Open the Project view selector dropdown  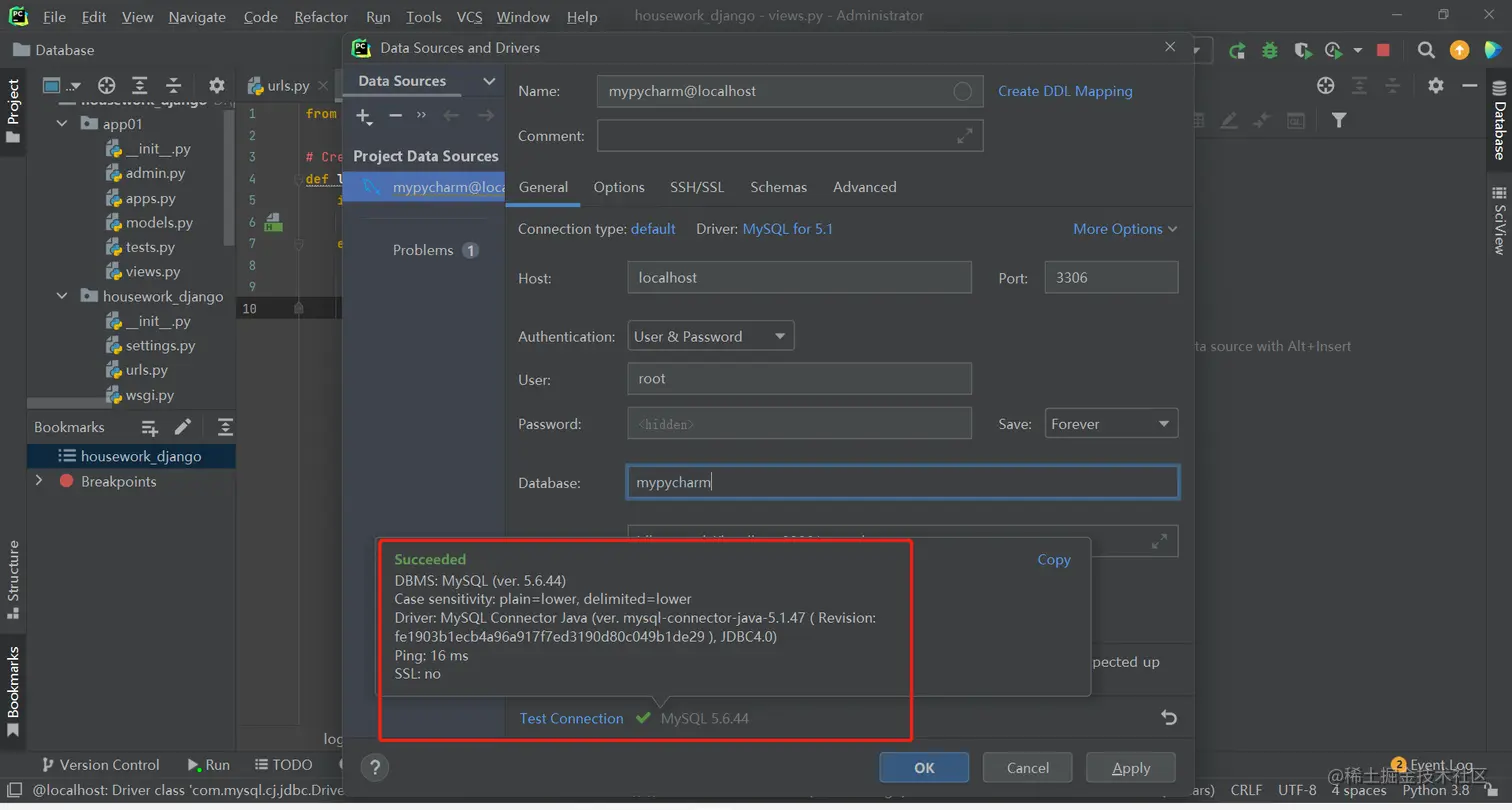pos(62,86)
